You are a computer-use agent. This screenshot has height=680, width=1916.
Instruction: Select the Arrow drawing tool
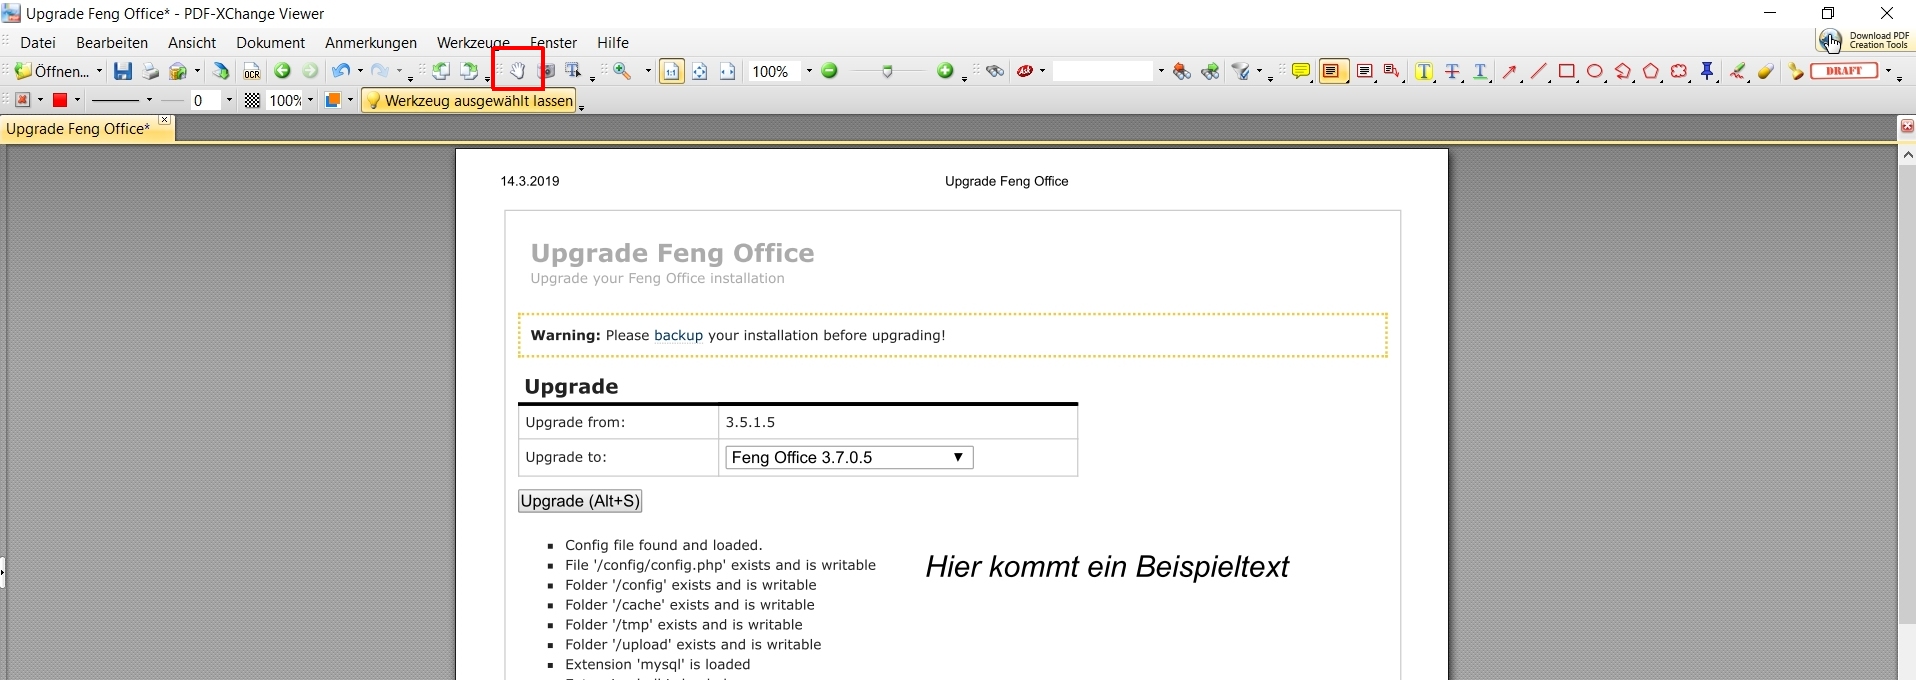point(1510,71)
